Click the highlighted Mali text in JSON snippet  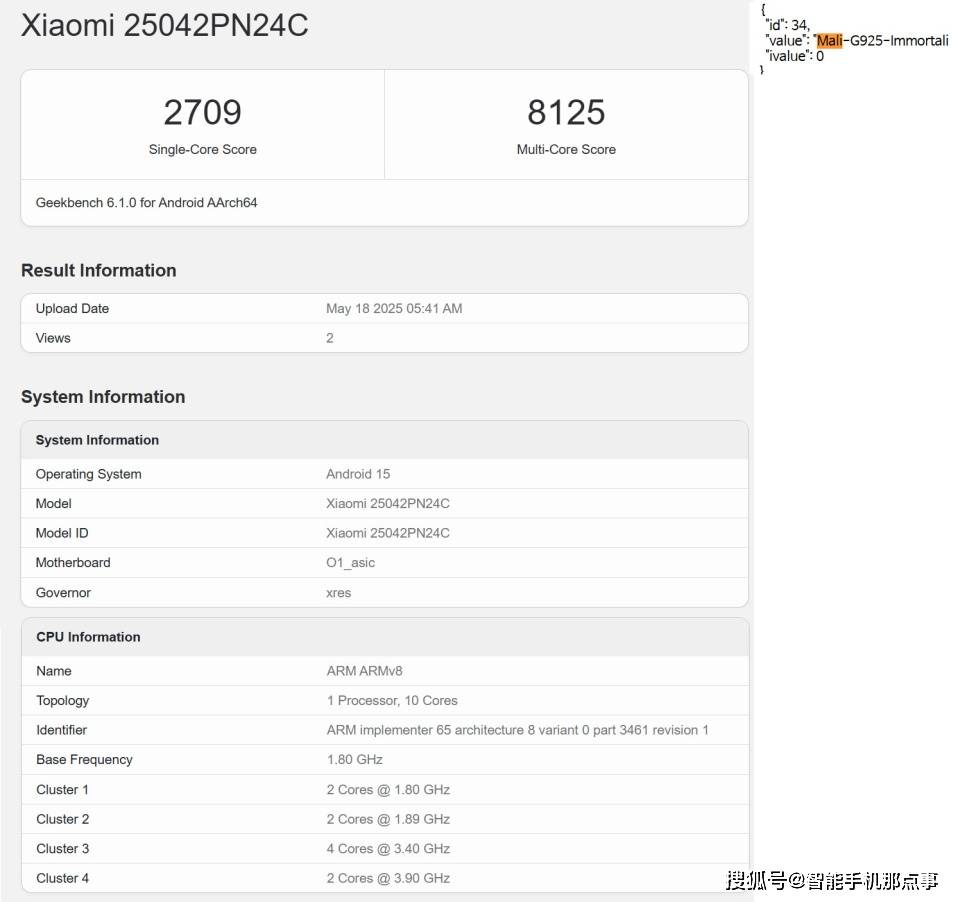(829, 41)
